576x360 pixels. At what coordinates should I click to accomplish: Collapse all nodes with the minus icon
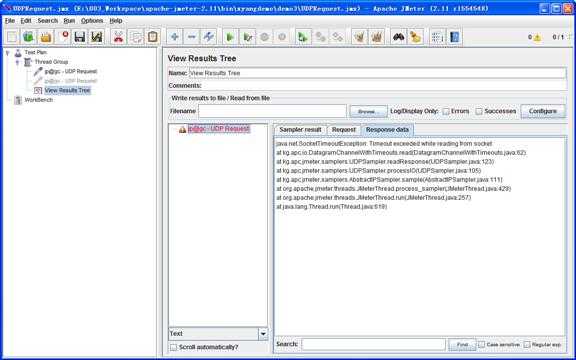click(x=191, y=37)
